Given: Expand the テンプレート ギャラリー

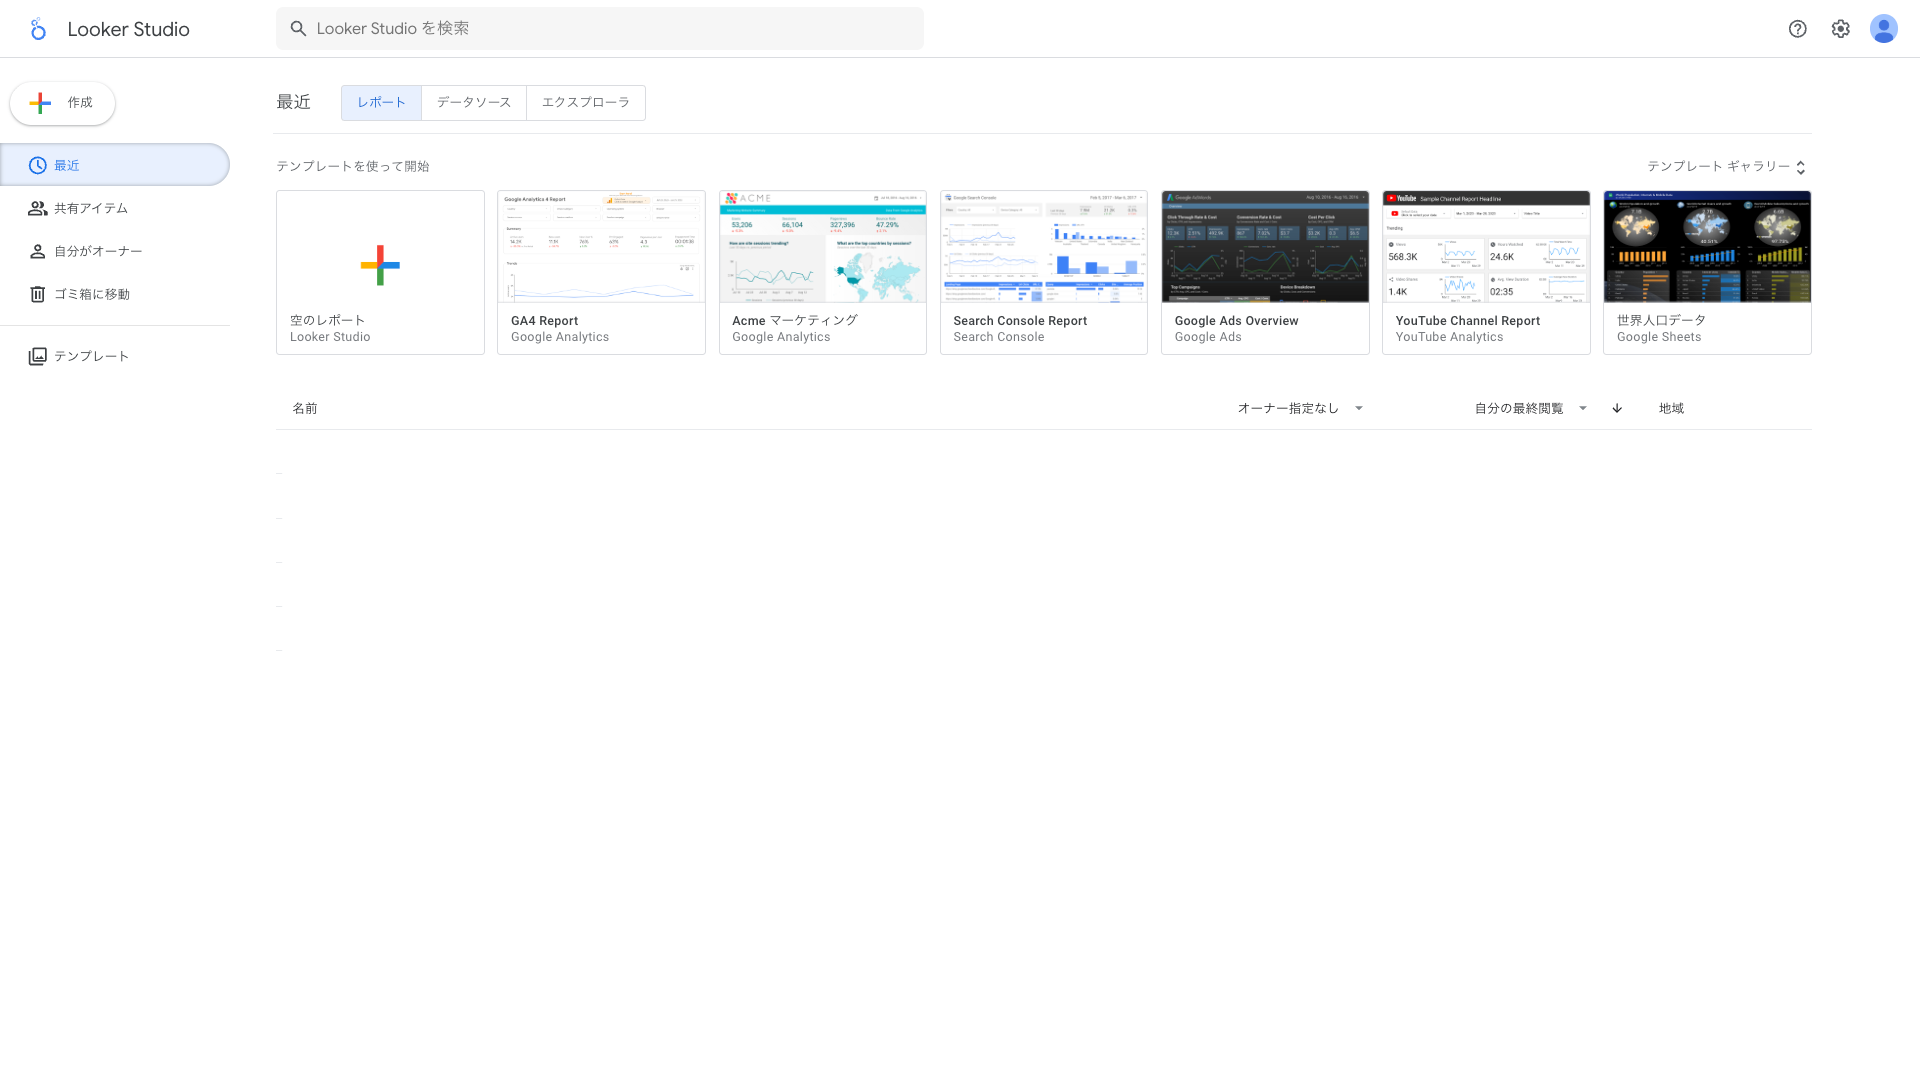Looking at the screenshot, I should pos(1726,167).
